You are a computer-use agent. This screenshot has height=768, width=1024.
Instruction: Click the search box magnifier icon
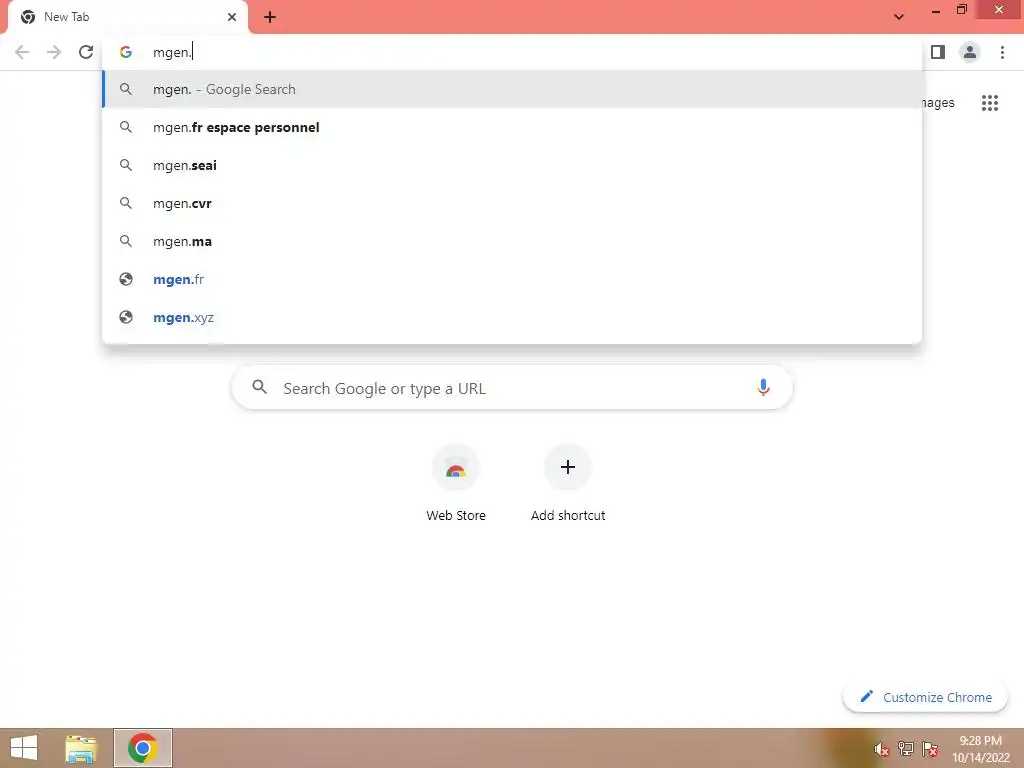(x=260, y=387)
